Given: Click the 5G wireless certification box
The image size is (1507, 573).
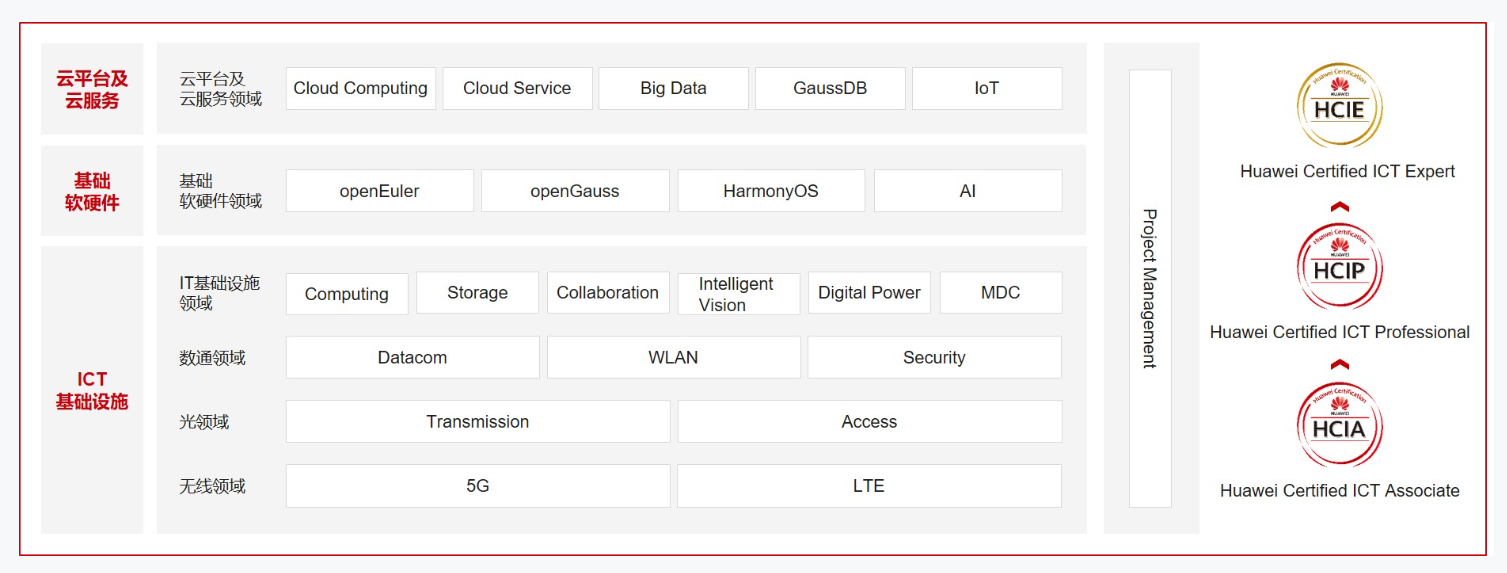Looking at the screenshot, I should click(x=478, y=486).
